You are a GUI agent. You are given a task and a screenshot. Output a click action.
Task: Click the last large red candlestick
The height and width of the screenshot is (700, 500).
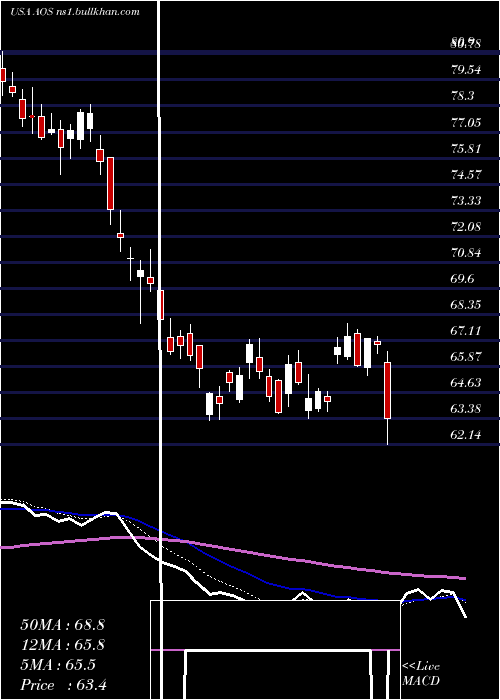point(388,391)
